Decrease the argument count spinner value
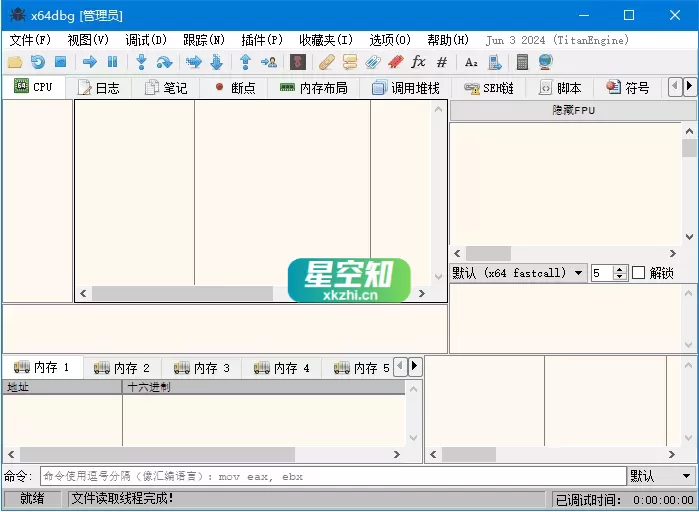 pyautogui.click(x=620, y=277)
